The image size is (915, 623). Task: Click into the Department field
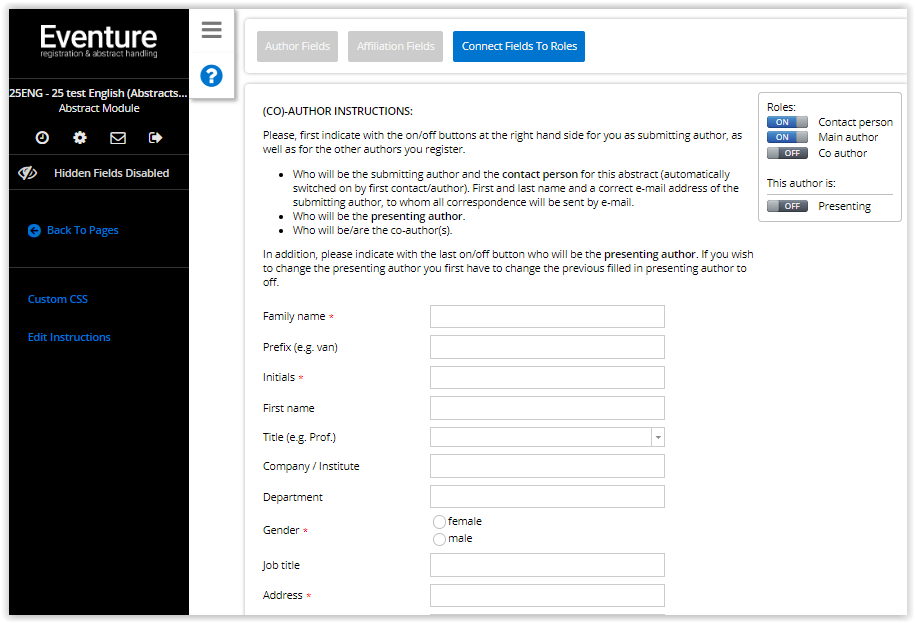[x=547, y=497]
